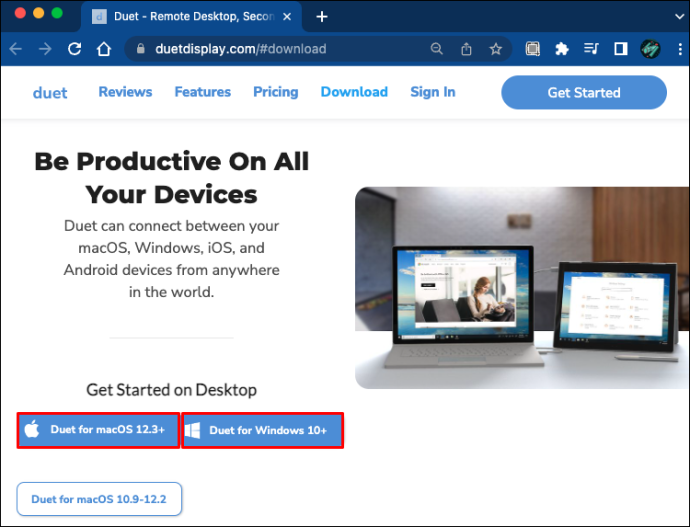Close the Duet Remote Desktop tab

[287, 17]
